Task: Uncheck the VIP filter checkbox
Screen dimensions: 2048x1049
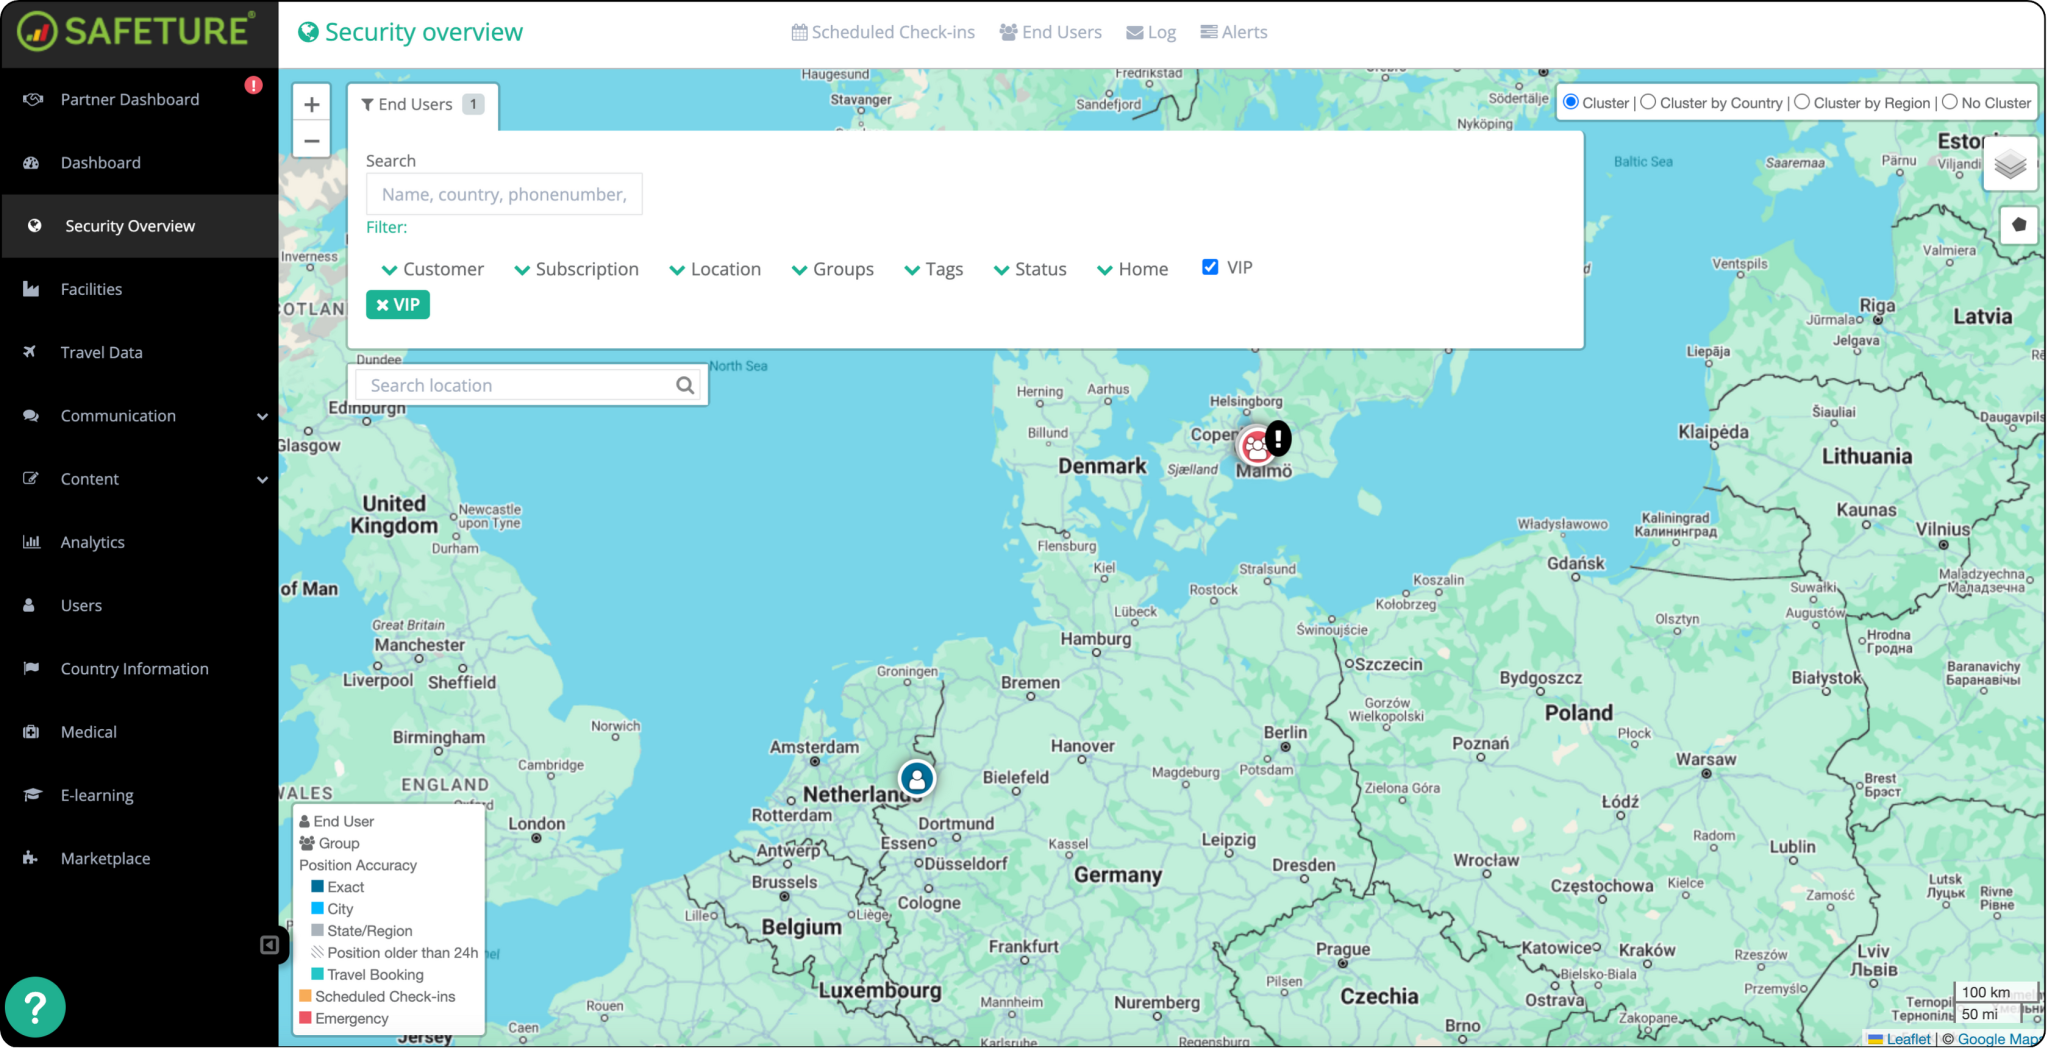Action: pyautogui.click(x=1210, y=267)
